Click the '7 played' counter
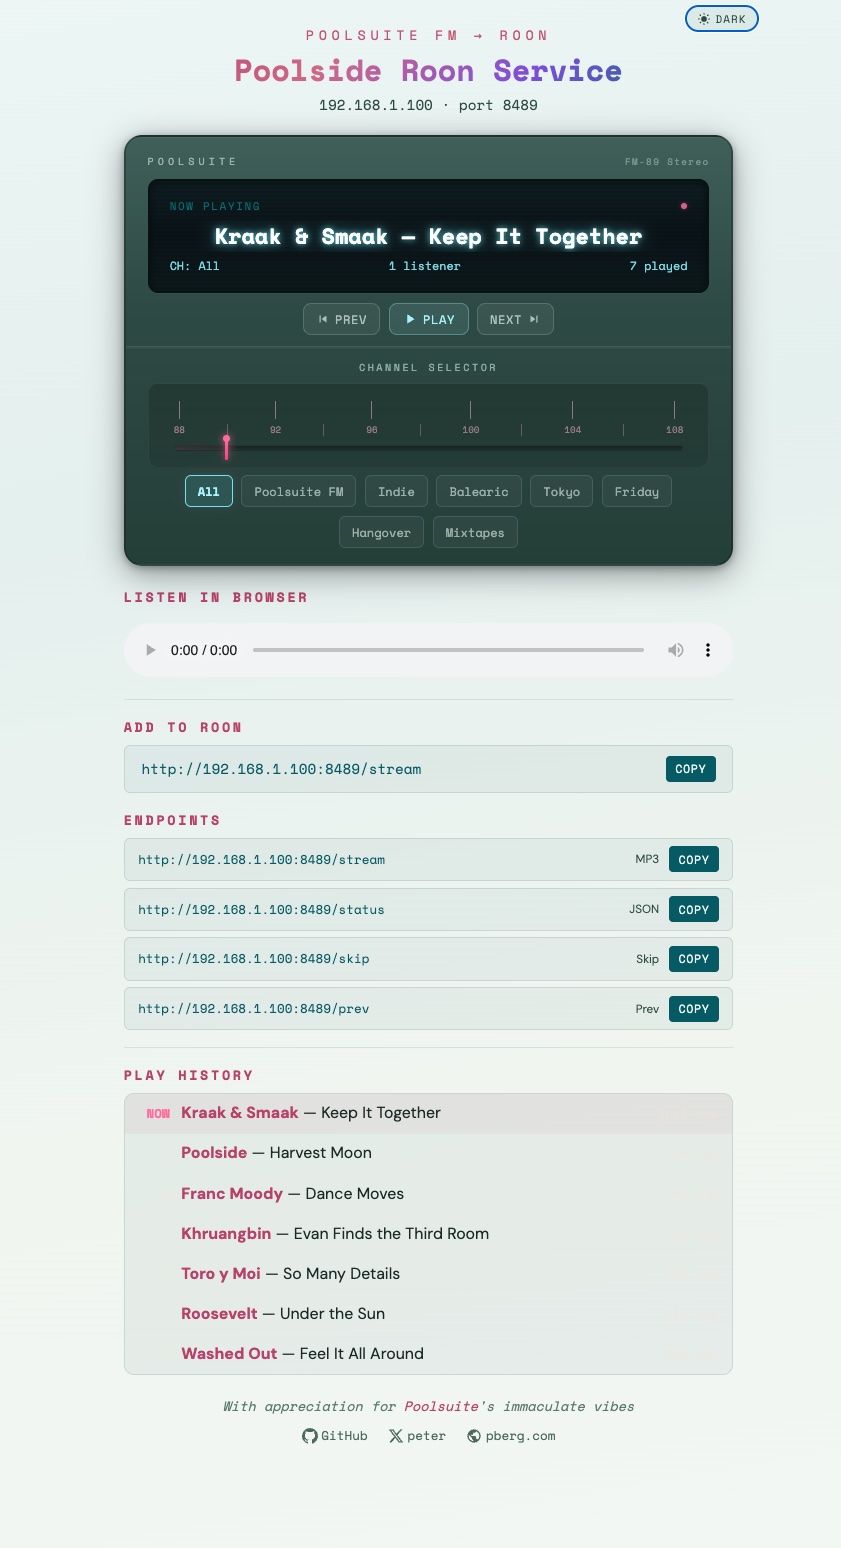The height and width of the screenshot is (1548, 841). (658, 266)
